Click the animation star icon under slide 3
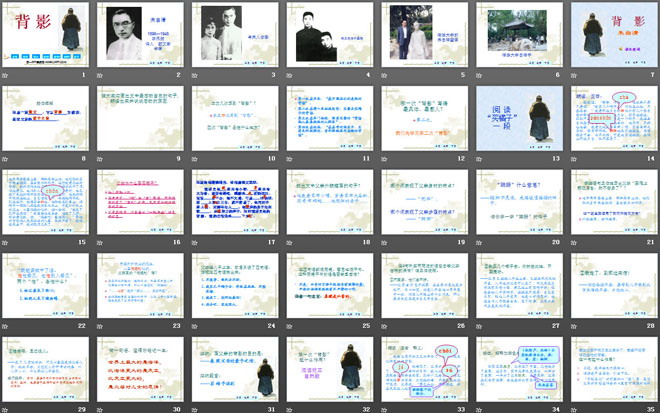The height and width of the screenshot is (413, 660). pyautogui.click(x=196, y=75)
